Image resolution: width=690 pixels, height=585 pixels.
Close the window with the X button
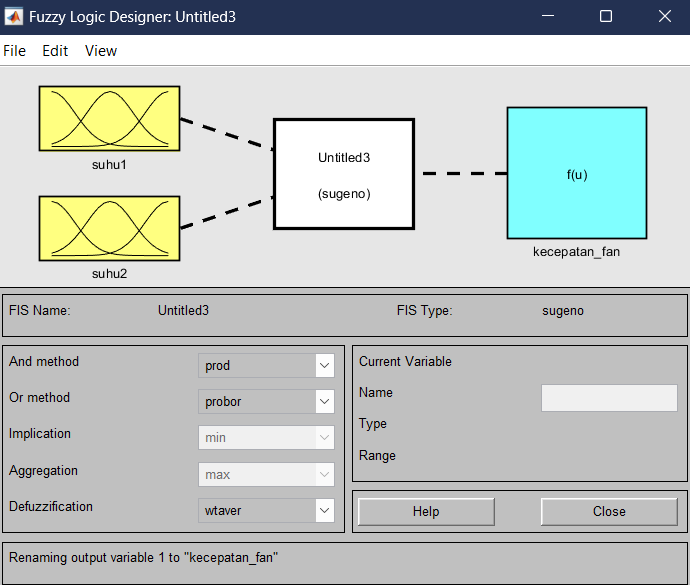(665, 16)
